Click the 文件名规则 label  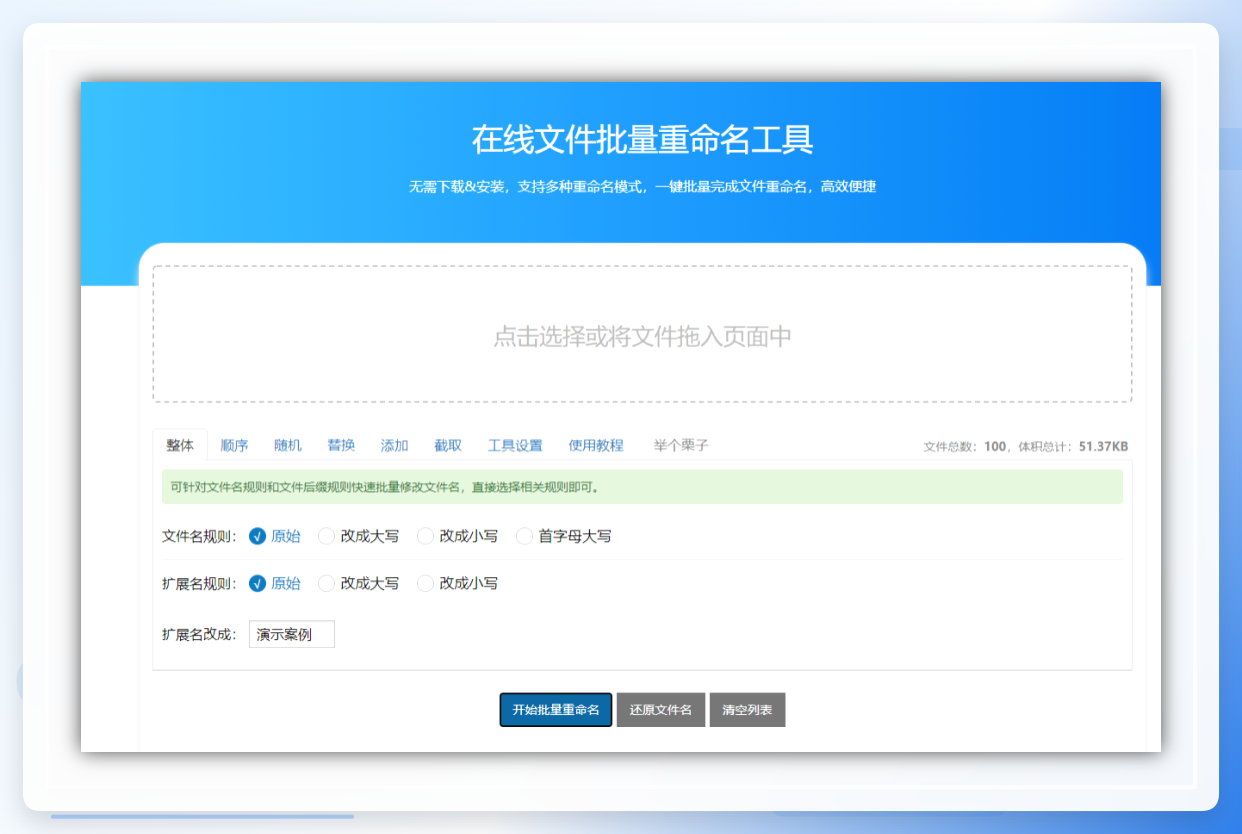(199, 536)
